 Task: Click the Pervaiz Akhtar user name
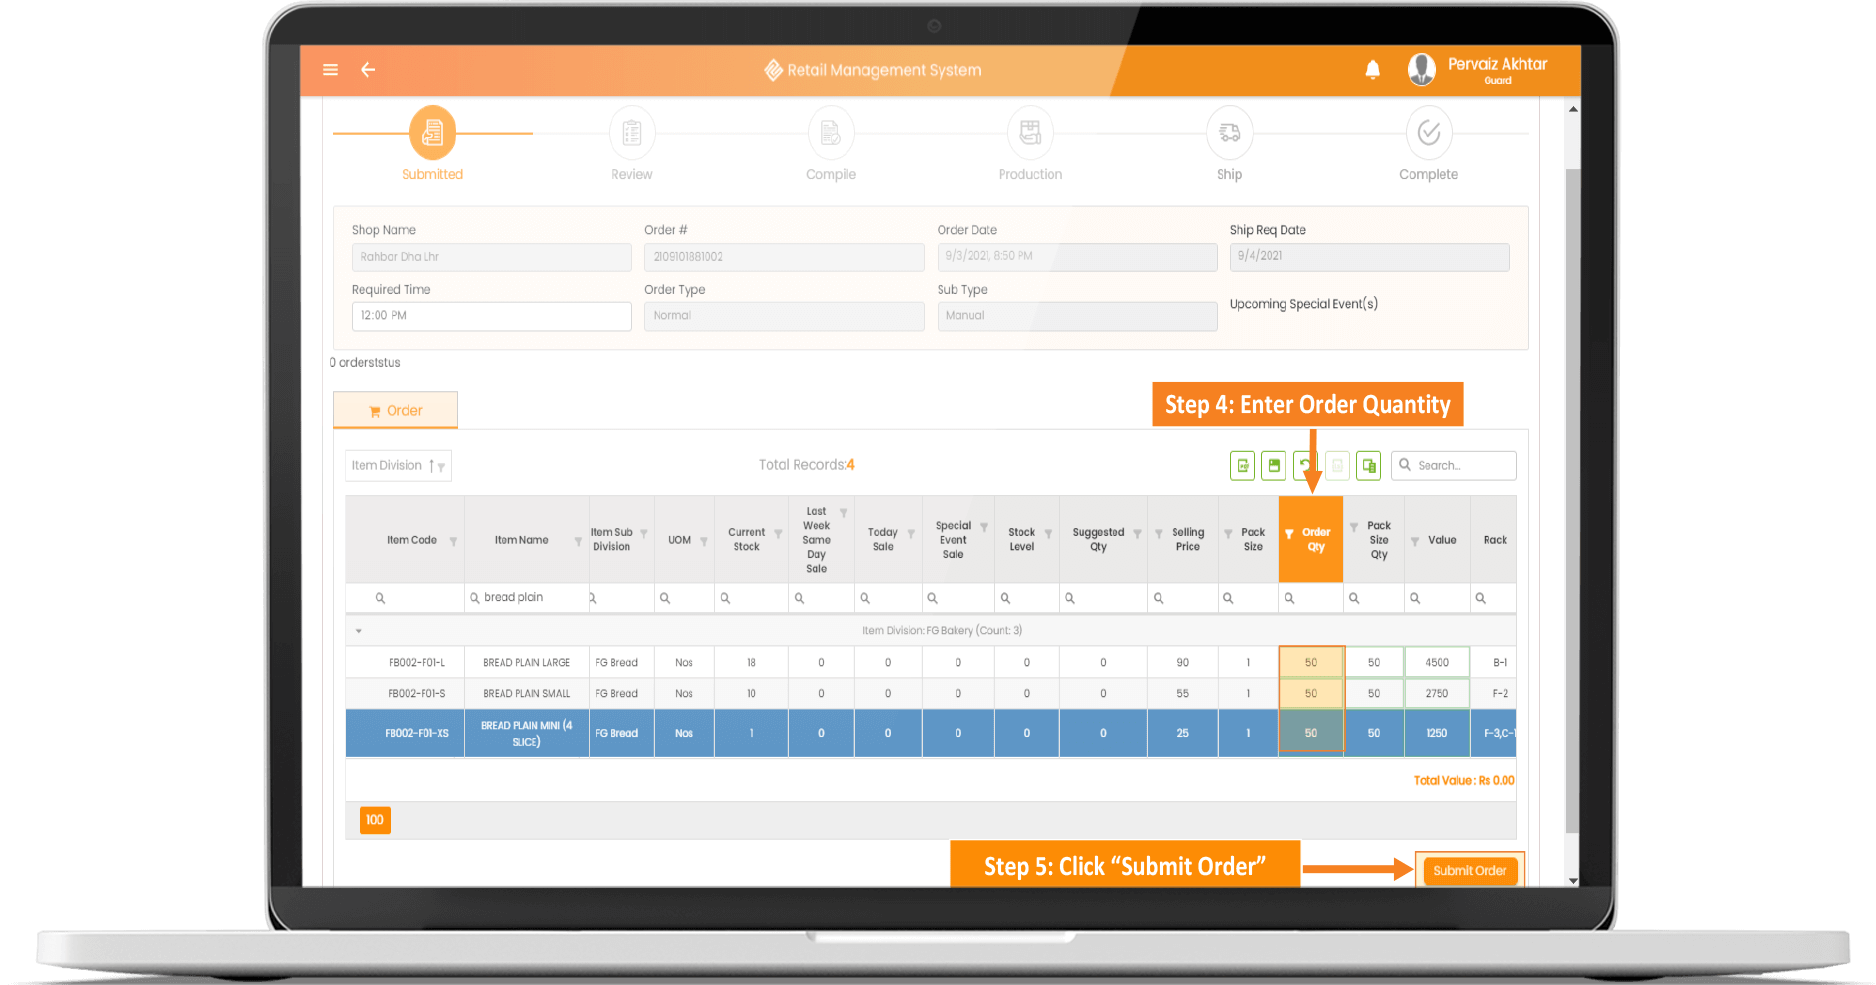click(1497, 64)
